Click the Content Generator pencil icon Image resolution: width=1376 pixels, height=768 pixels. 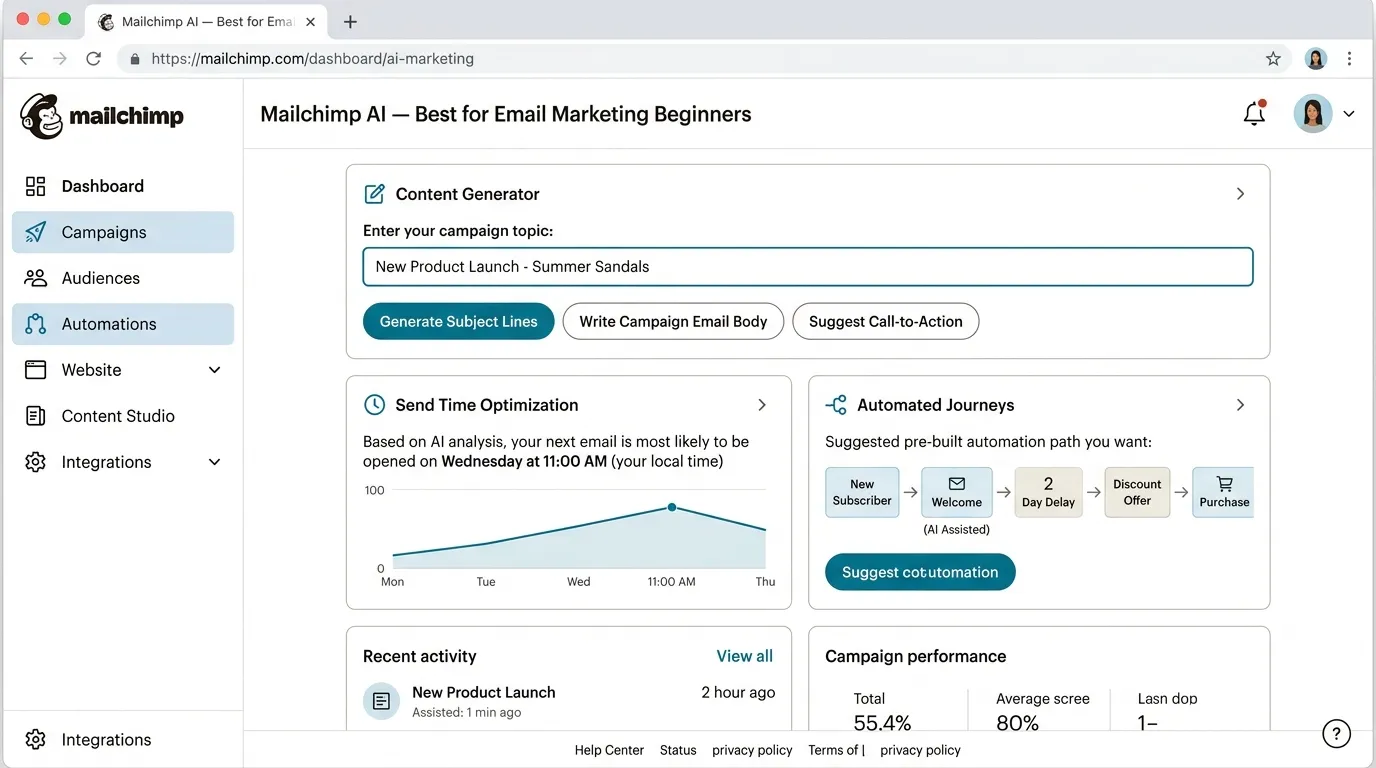click(x=374, y=194)
